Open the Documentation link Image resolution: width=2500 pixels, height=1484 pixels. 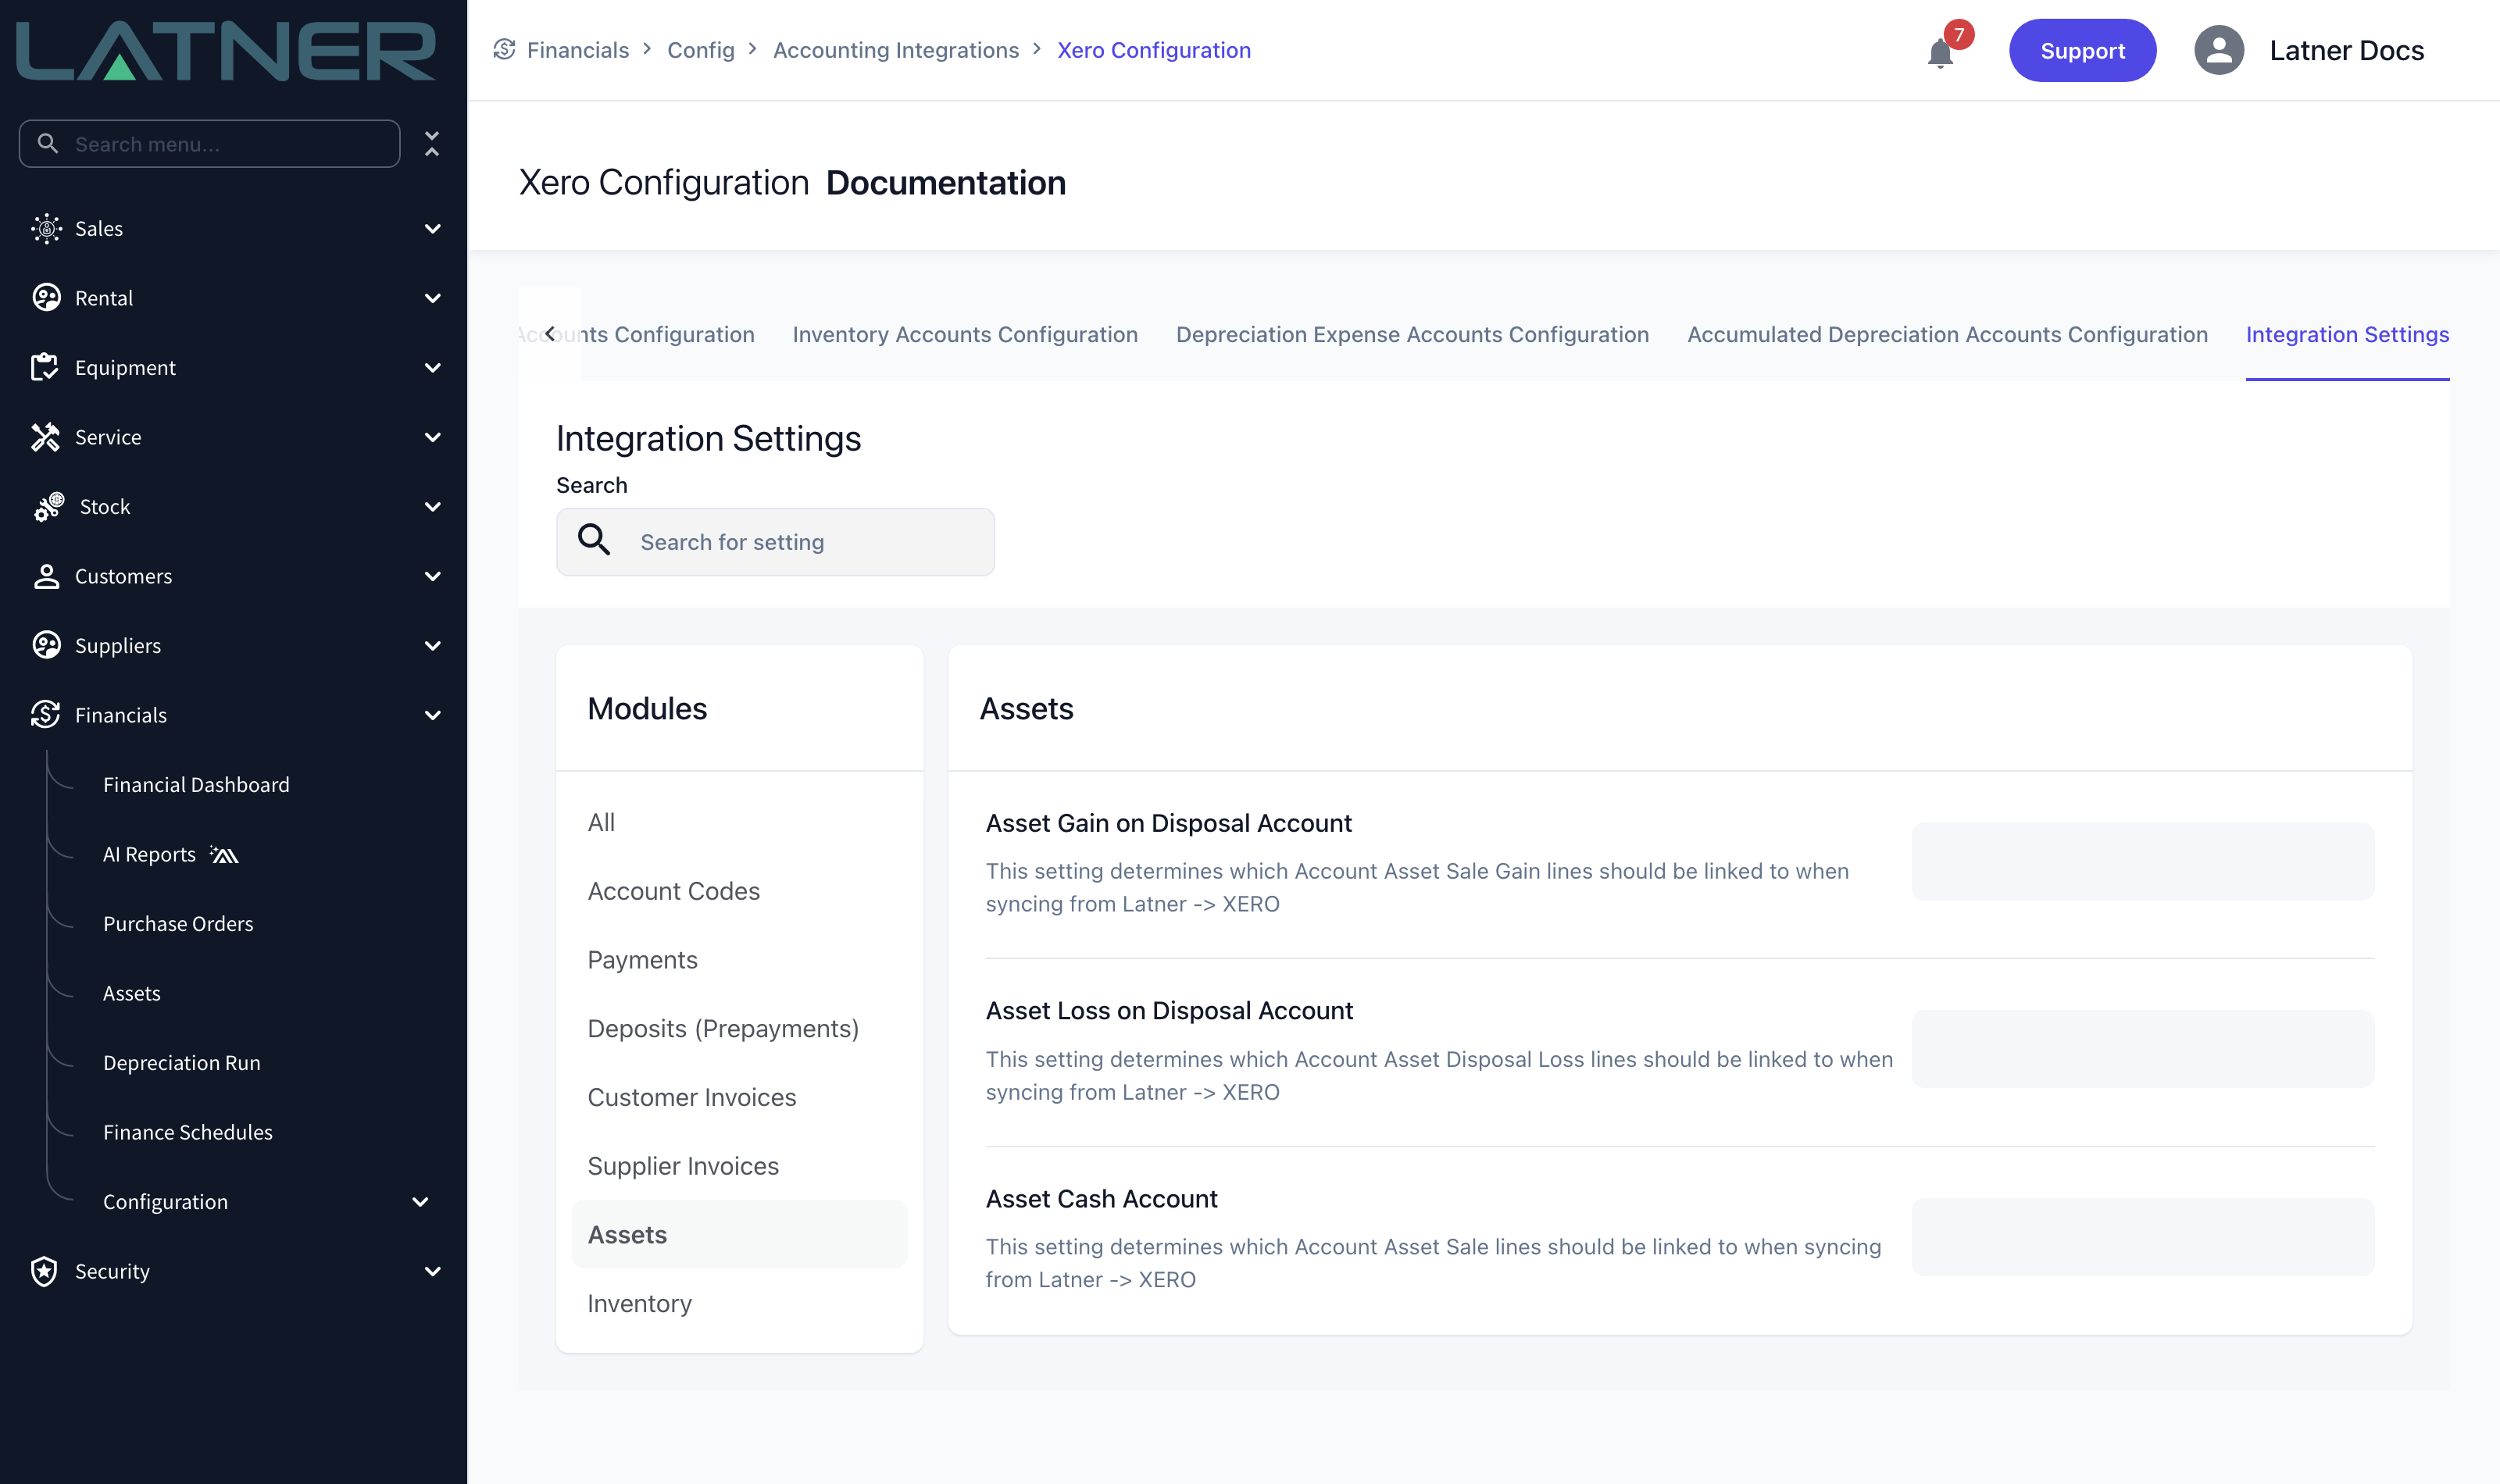945,183
